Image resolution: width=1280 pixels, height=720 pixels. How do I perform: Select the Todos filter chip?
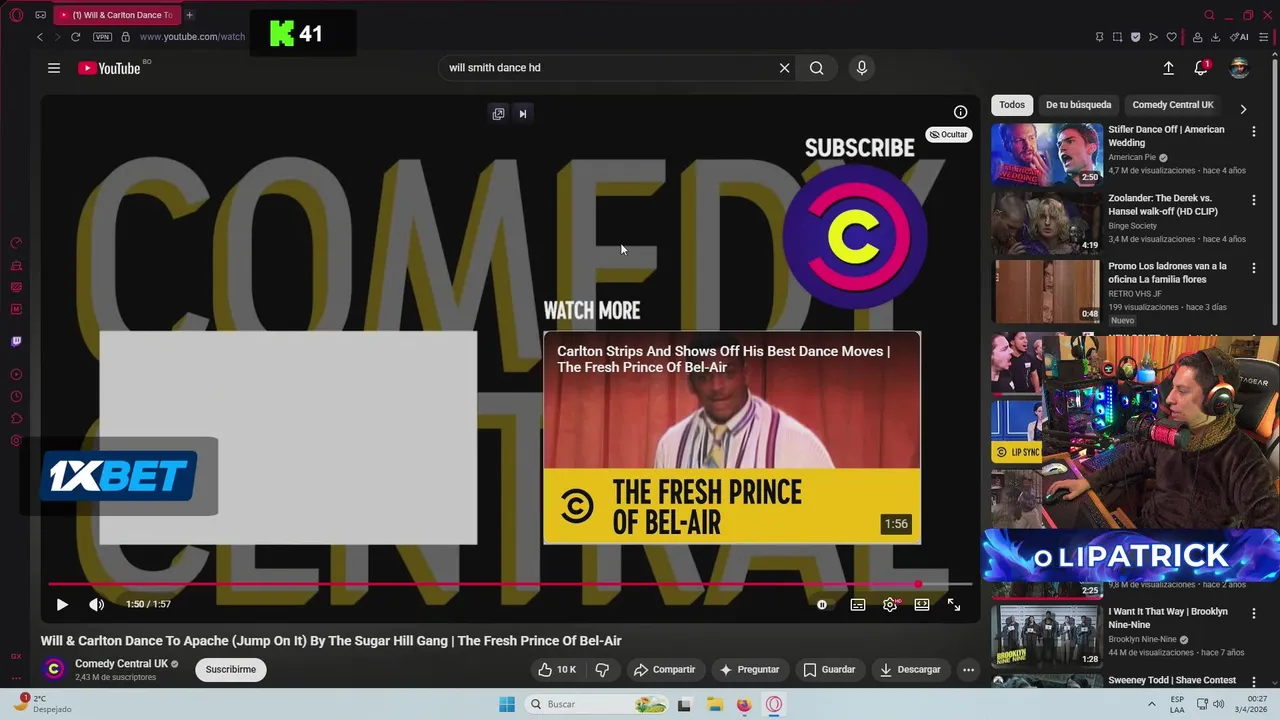tap(1012, 105)
